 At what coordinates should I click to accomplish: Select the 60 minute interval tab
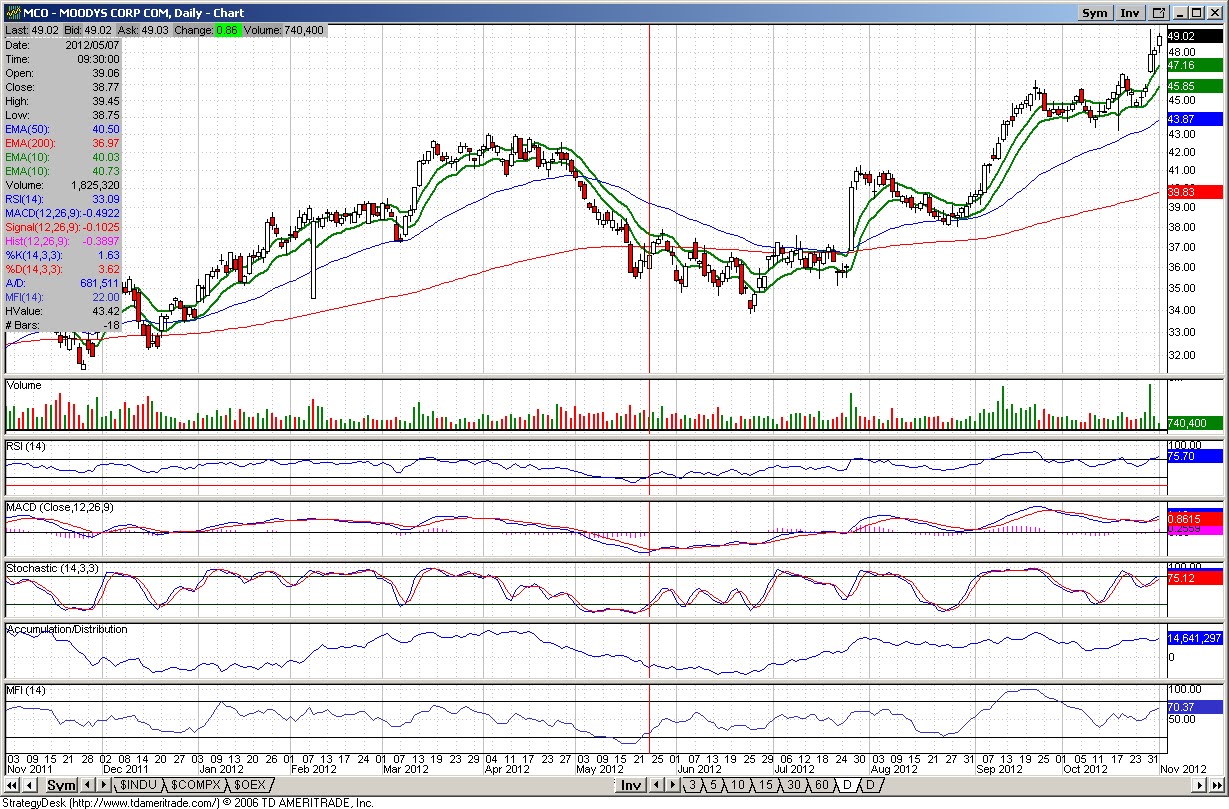(x=821, y=785)
